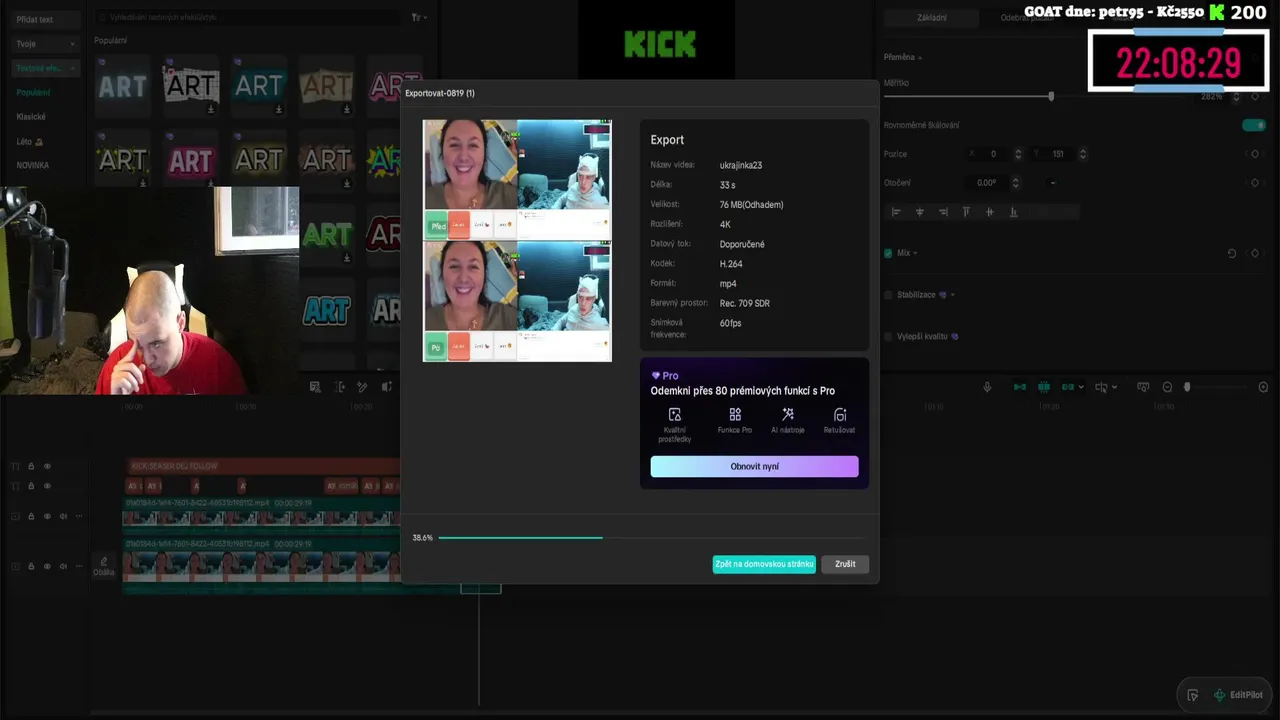Switch to the Základní tab
The width and height of the screenshot is (1280, 720).
click(x=932, y=17)
